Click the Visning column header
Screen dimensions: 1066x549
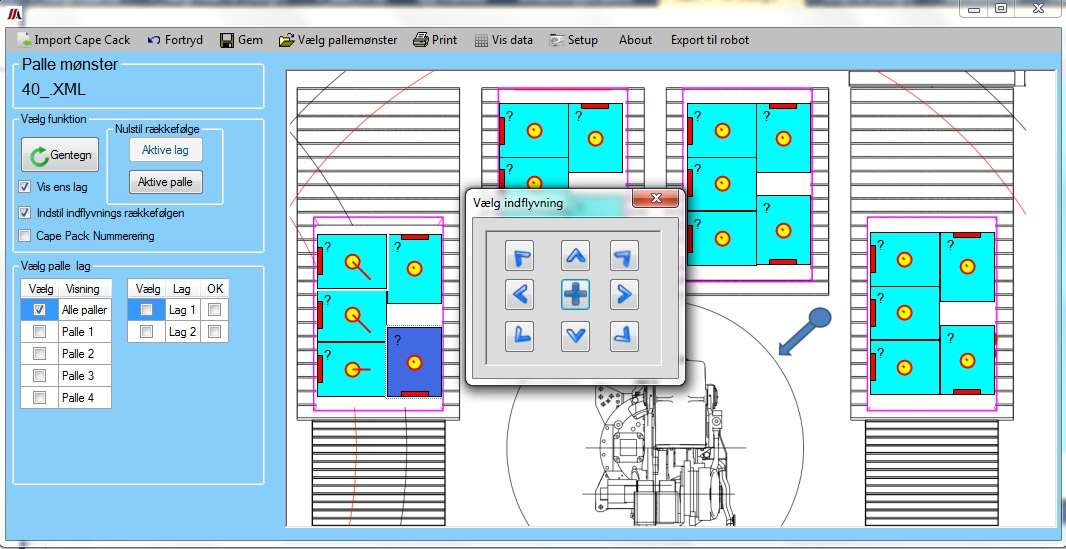pyautogui.click(x=82, y=289)
